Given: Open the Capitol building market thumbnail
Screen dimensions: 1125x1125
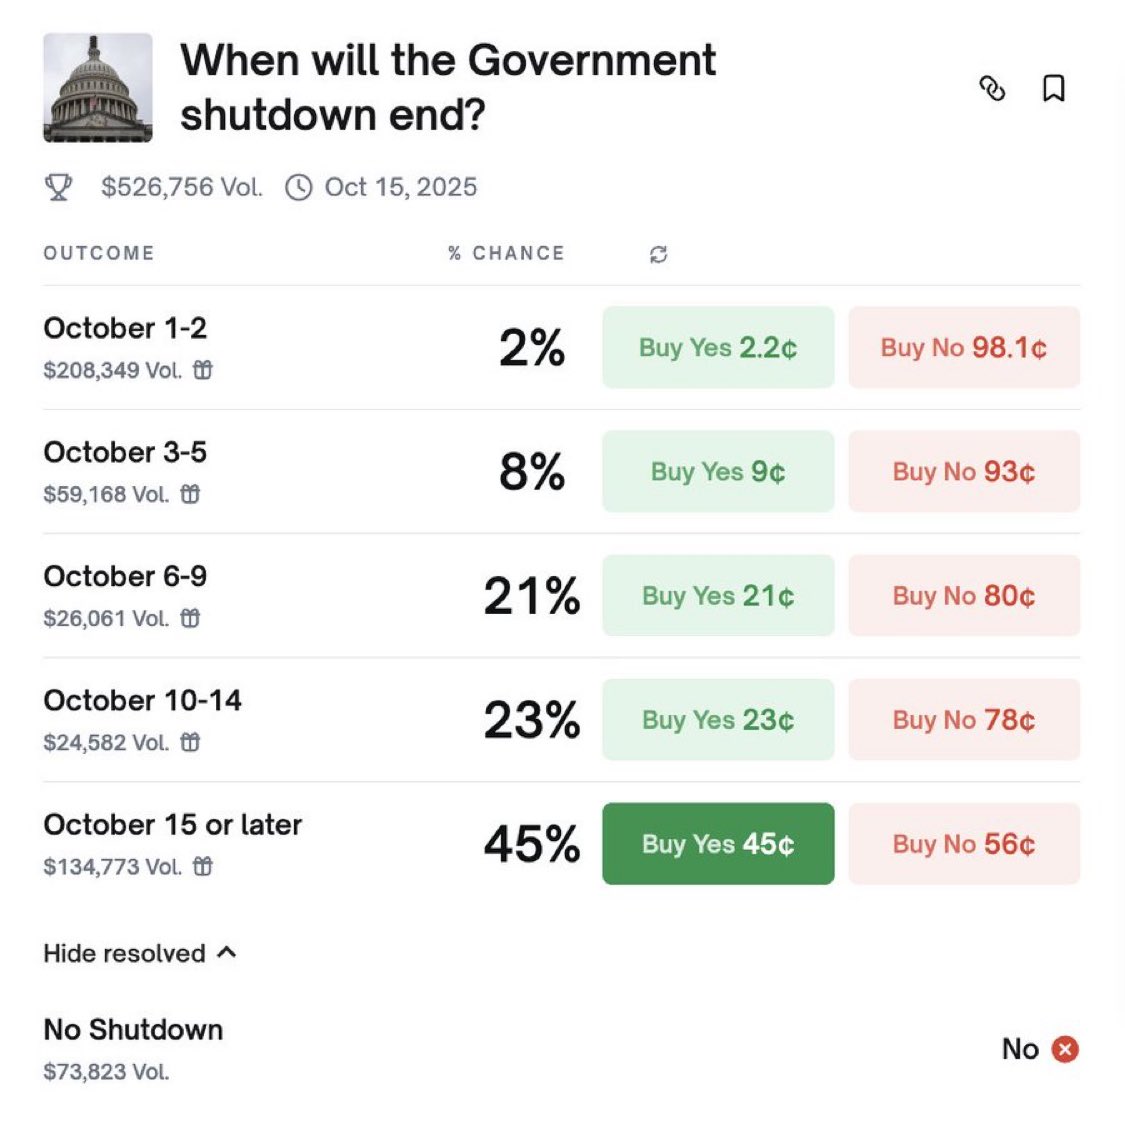Looking at the screenshot, I should (x=98, y=88).
